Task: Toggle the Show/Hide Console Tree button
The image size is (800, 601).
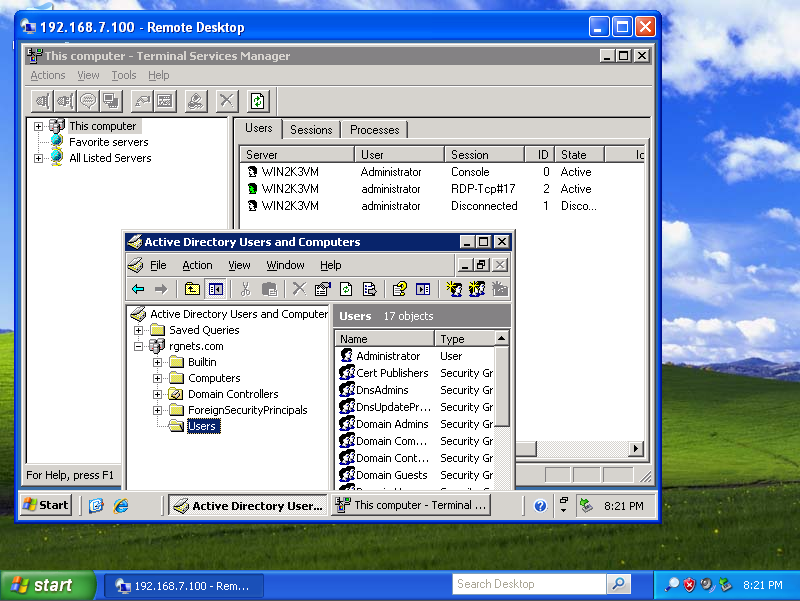Action: point(215,289)
